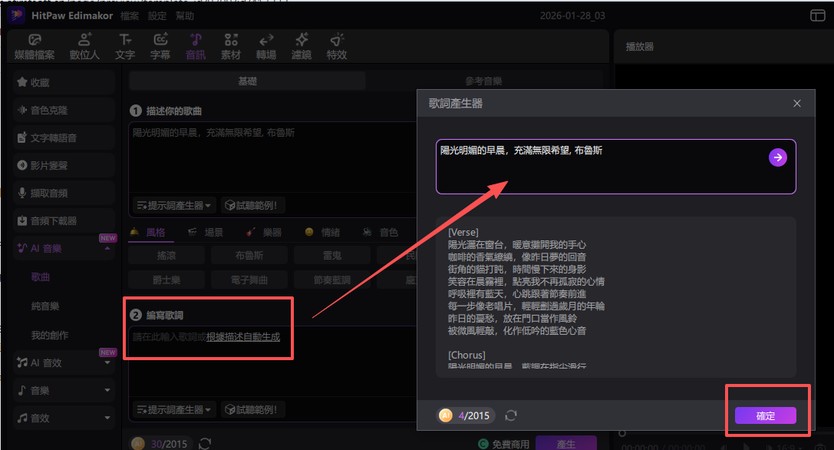Open 音頻下載器 audio downloader
This screenshot has height=450, width=834.
64,221
